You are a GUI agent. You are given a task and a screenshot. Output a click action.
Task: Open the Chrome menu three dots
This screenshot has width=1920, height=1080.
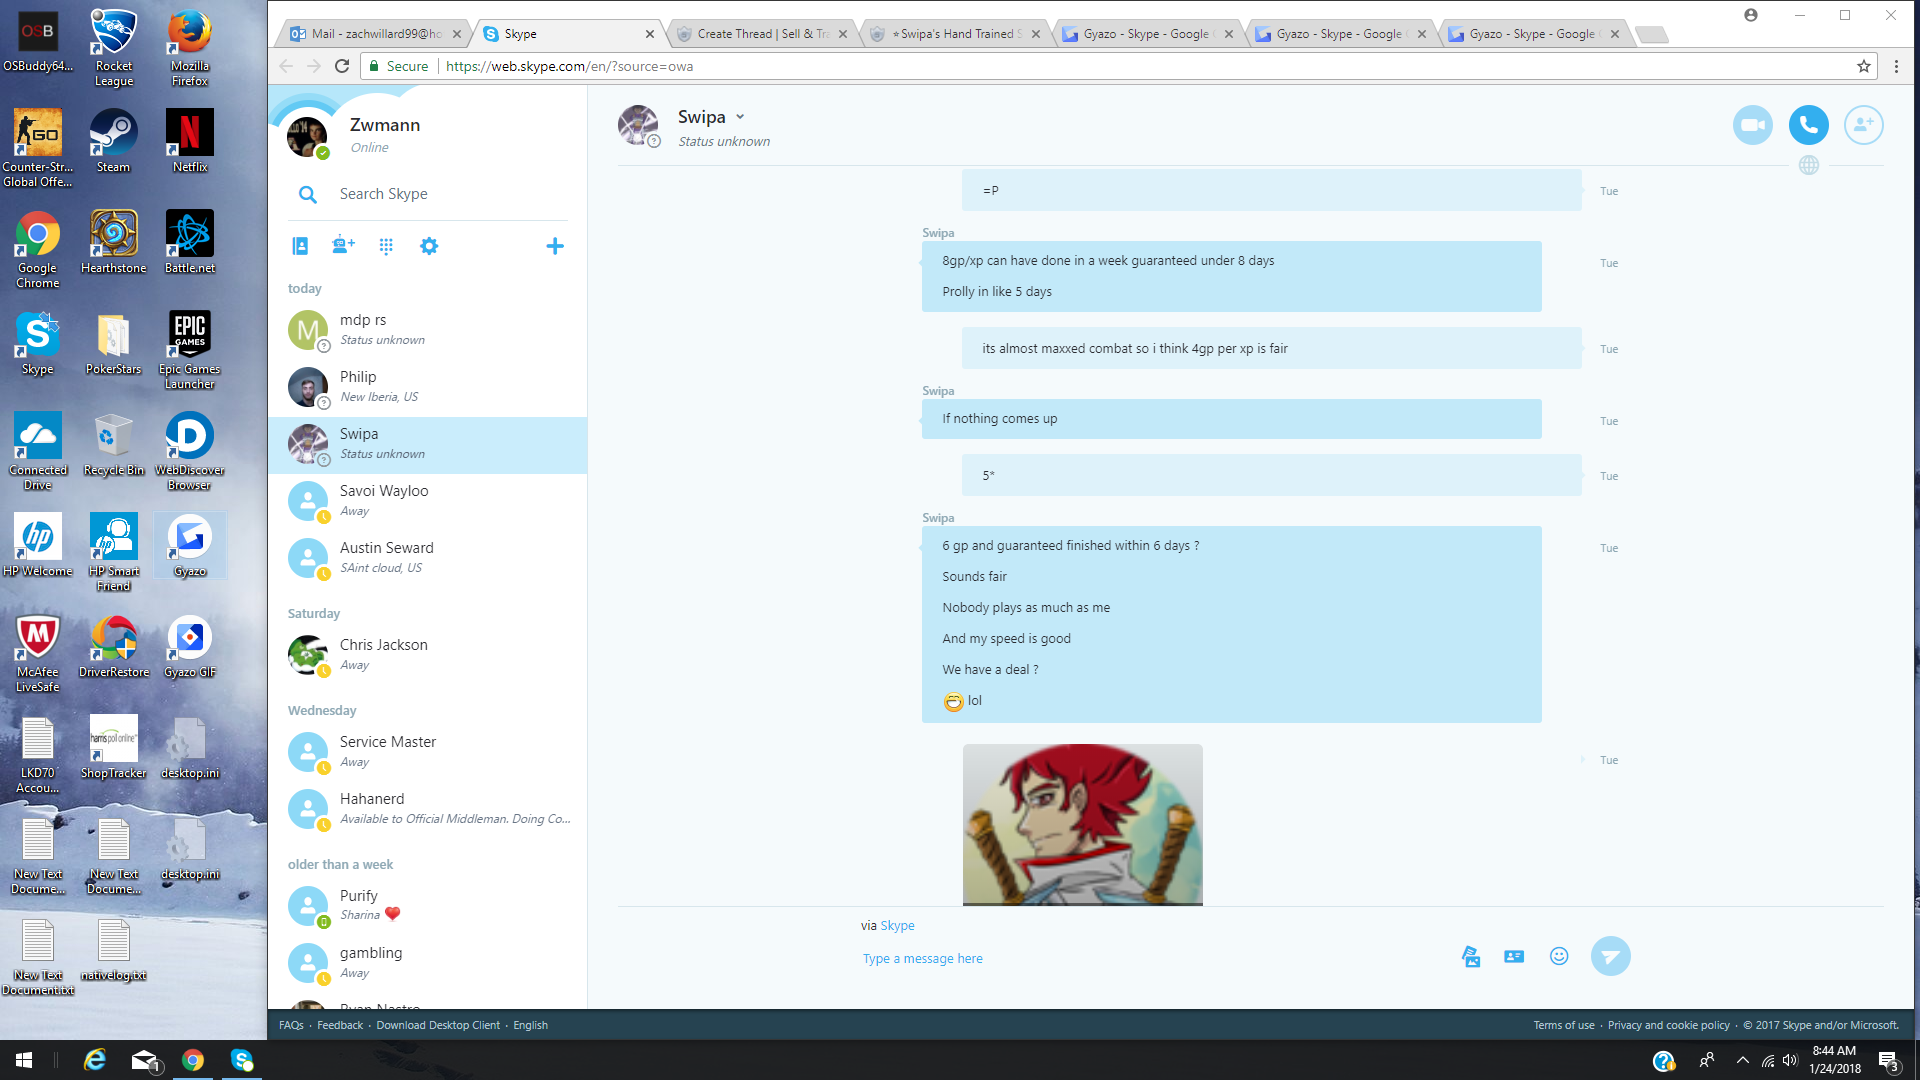(1896, 66)
